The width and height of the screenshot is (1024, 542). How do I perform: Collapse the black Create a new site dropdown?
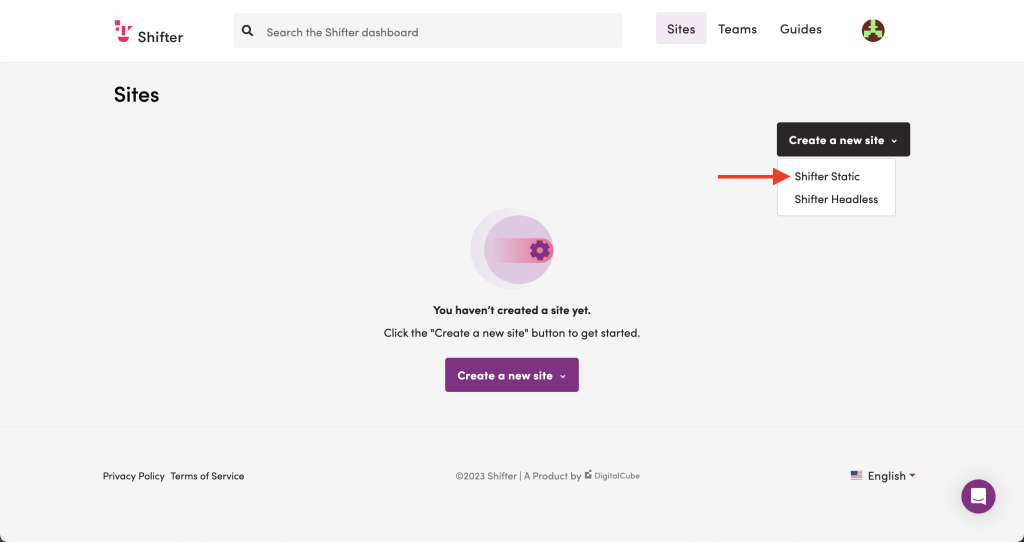click(843, 139)
